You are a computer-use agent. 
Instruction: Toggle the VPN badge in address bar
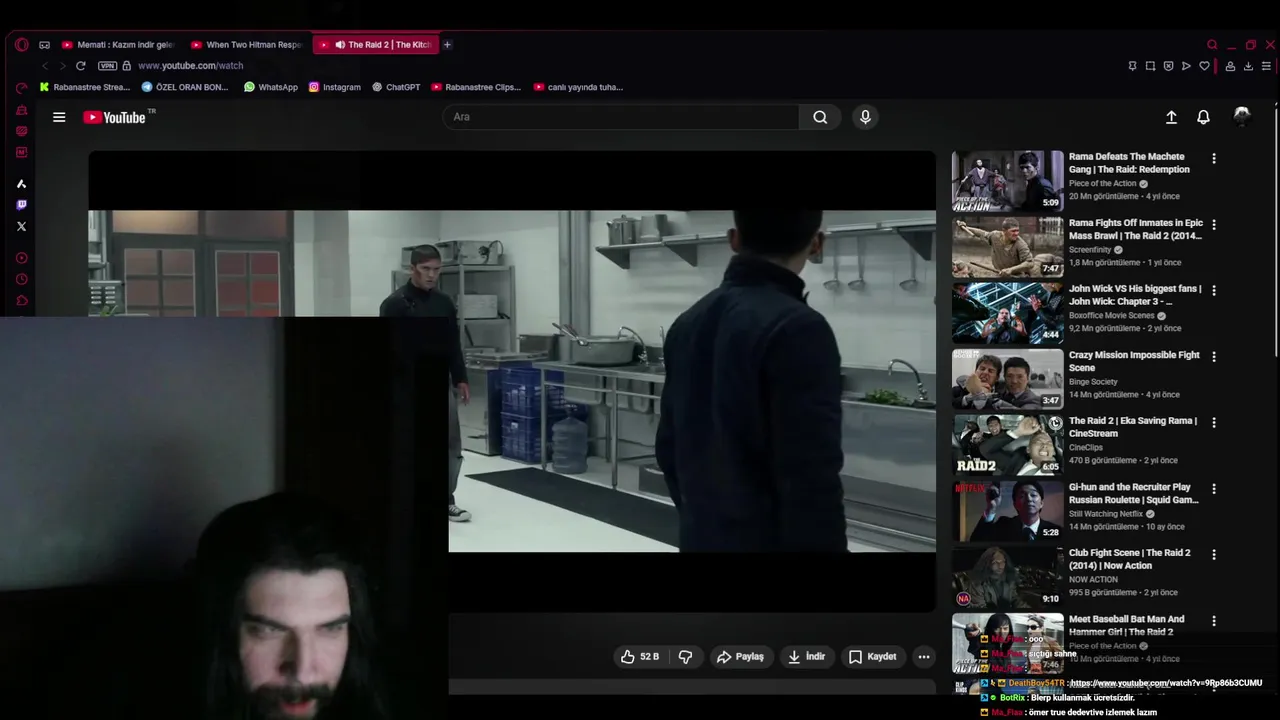[107, 66]
